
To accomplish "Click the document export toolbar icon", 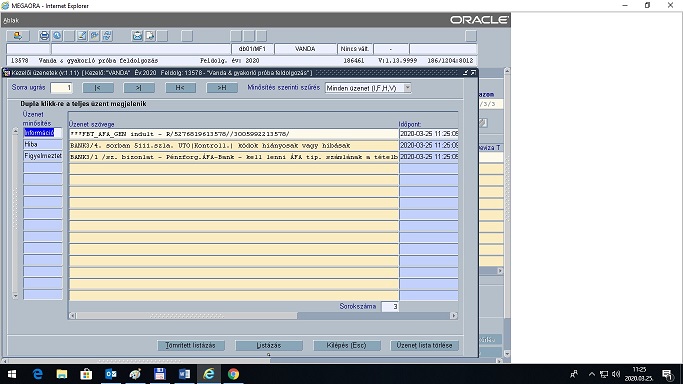I will pyautogui.click(x=150, y=36).
